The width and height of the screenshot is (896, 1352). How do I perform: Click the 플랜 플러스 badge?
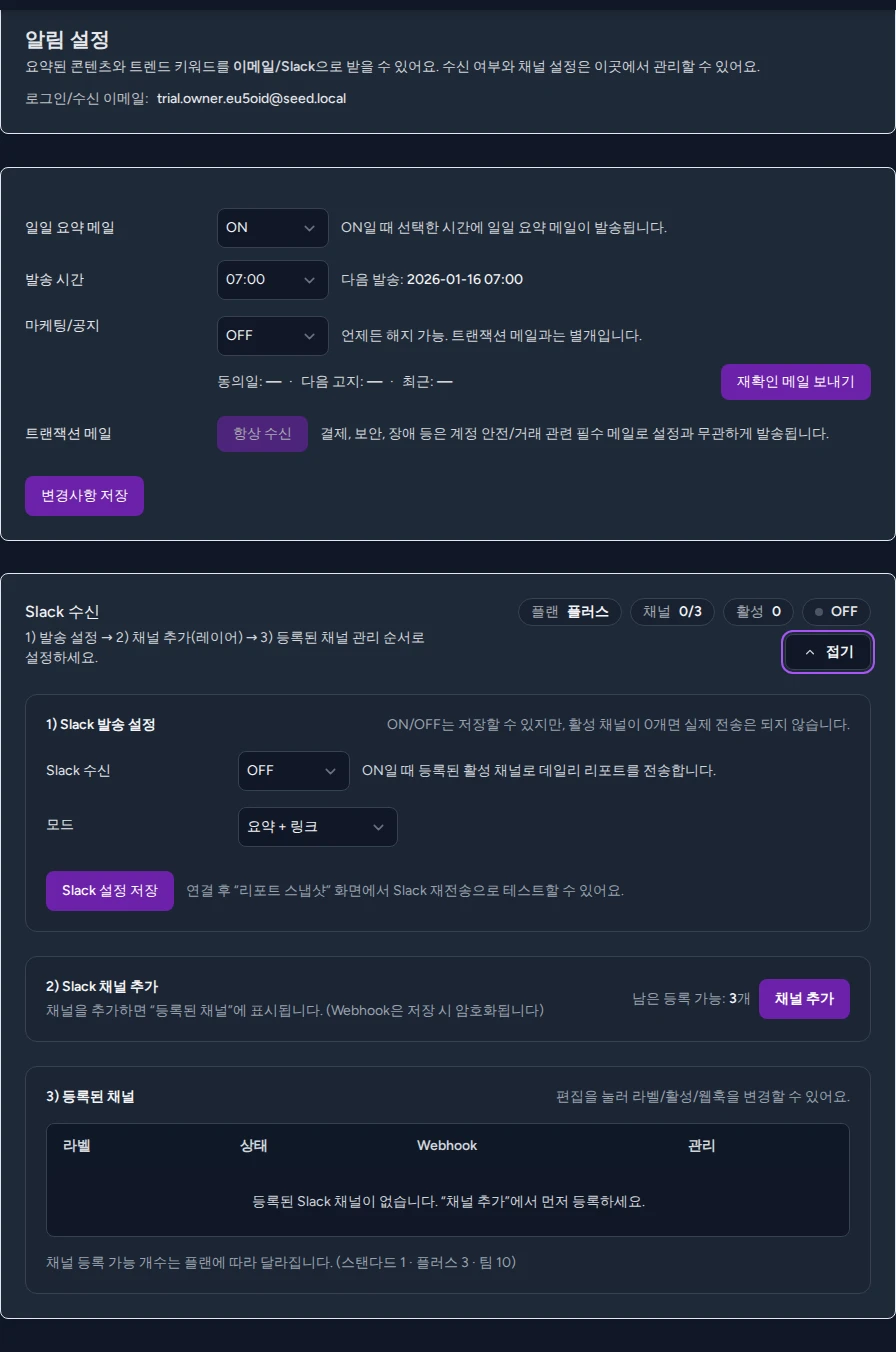click(x=569, y=611)
